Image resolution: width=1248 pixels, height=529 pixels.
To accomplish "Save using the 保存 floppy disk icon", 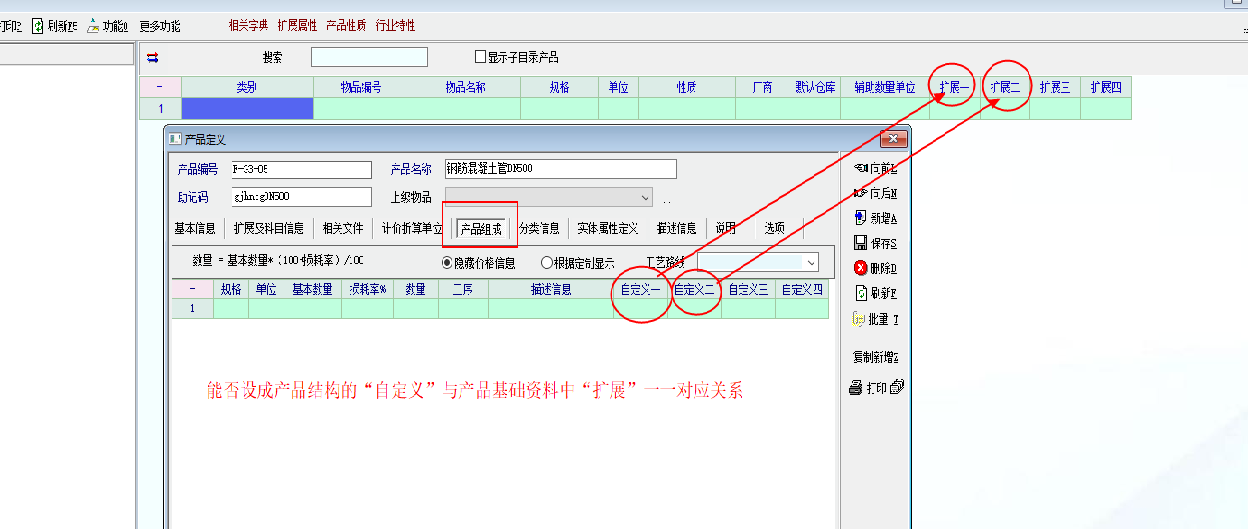I will pos(860,243).
